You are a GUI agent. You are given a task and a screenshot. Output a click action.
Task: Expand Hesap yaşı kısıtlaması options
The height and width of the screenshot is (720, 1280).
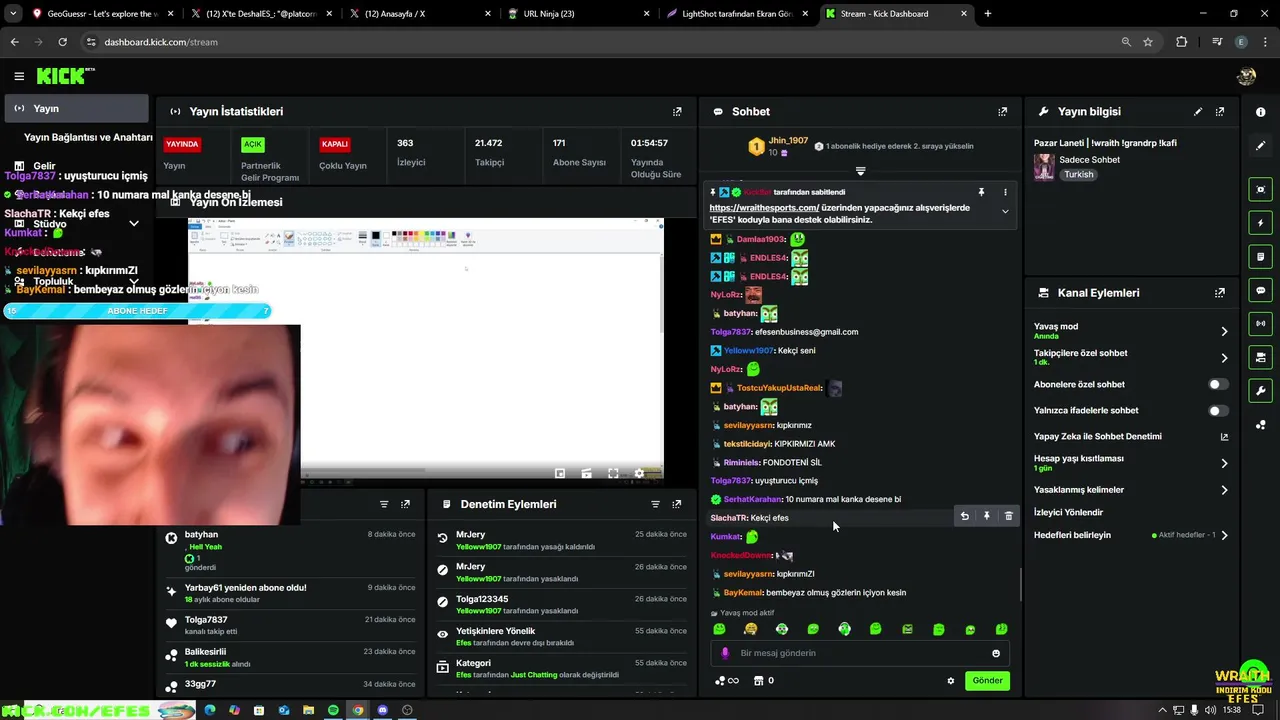(x=1224, y=463)
